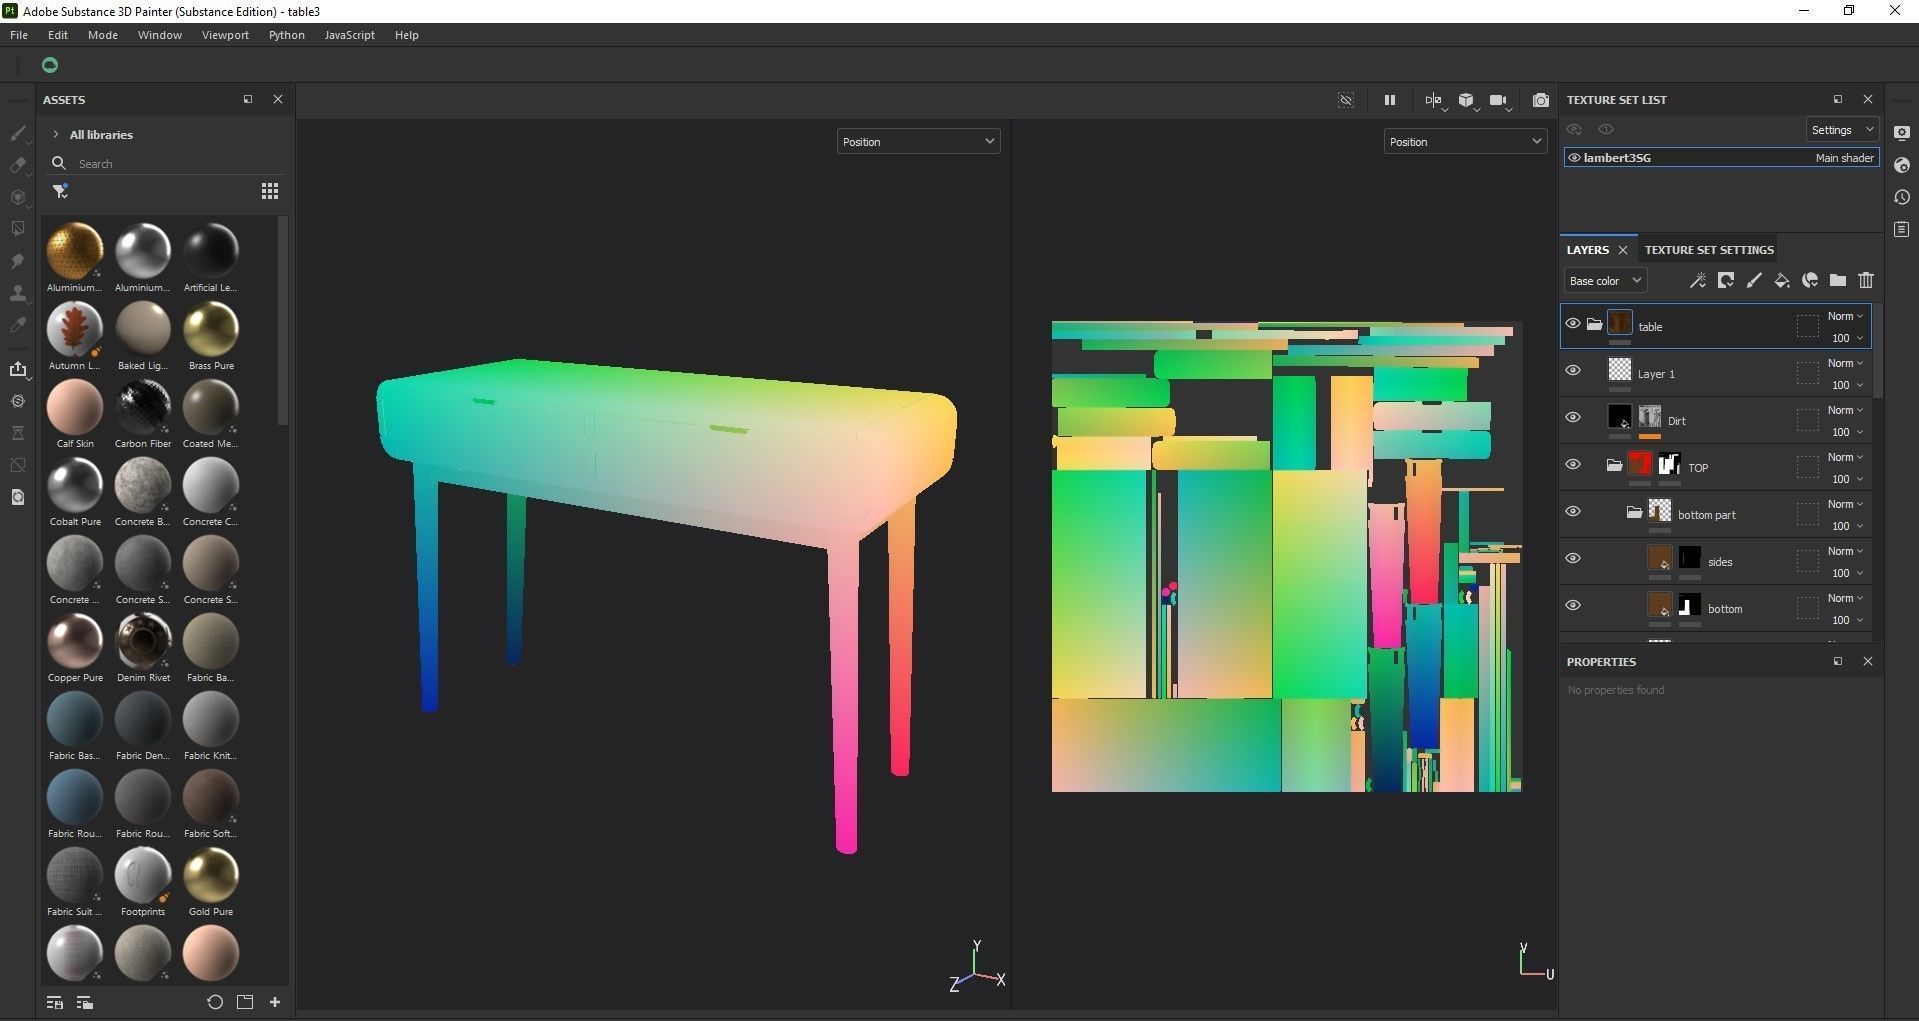Screen dimensions: 1919x1021
Task: Add a new fill layer
Action: point(1781,281)
